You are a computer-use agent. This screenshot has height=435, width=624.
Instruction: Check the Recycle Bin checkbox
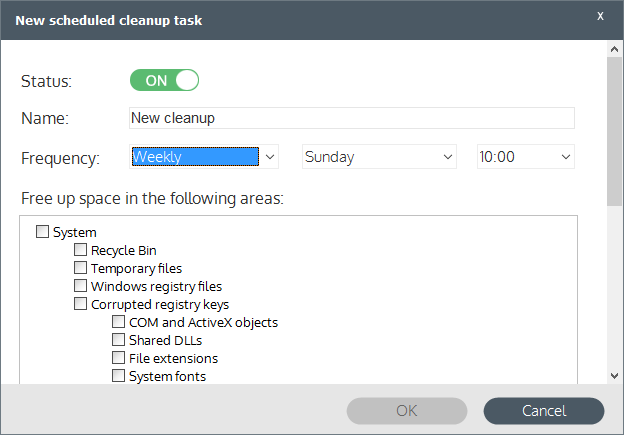pyautogui.click(x=80, y=250)
